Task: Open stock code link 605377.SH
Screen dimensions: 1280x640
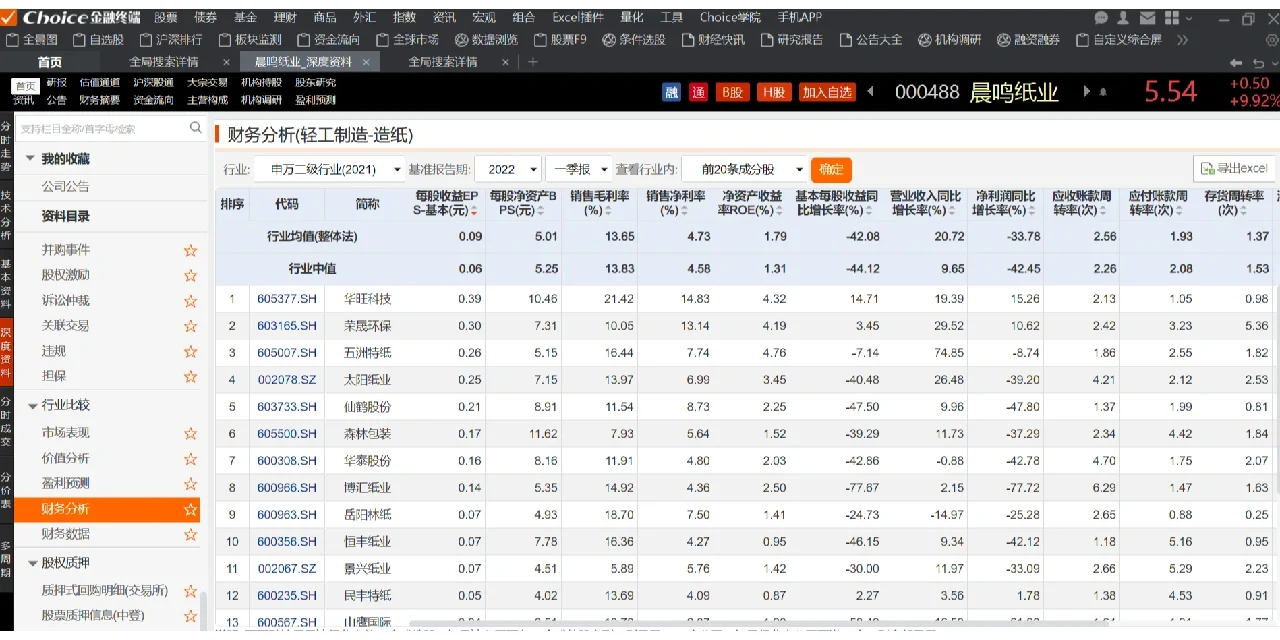Action: [x=287, y=299]
